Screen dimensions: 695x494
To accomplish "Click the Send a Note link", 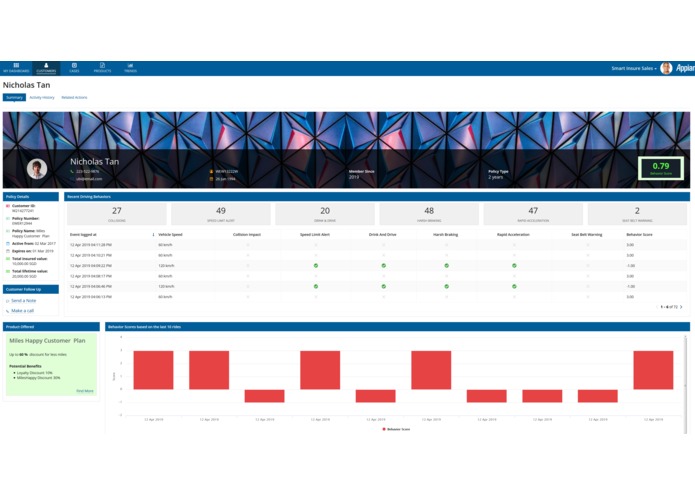I will (23, 301).
